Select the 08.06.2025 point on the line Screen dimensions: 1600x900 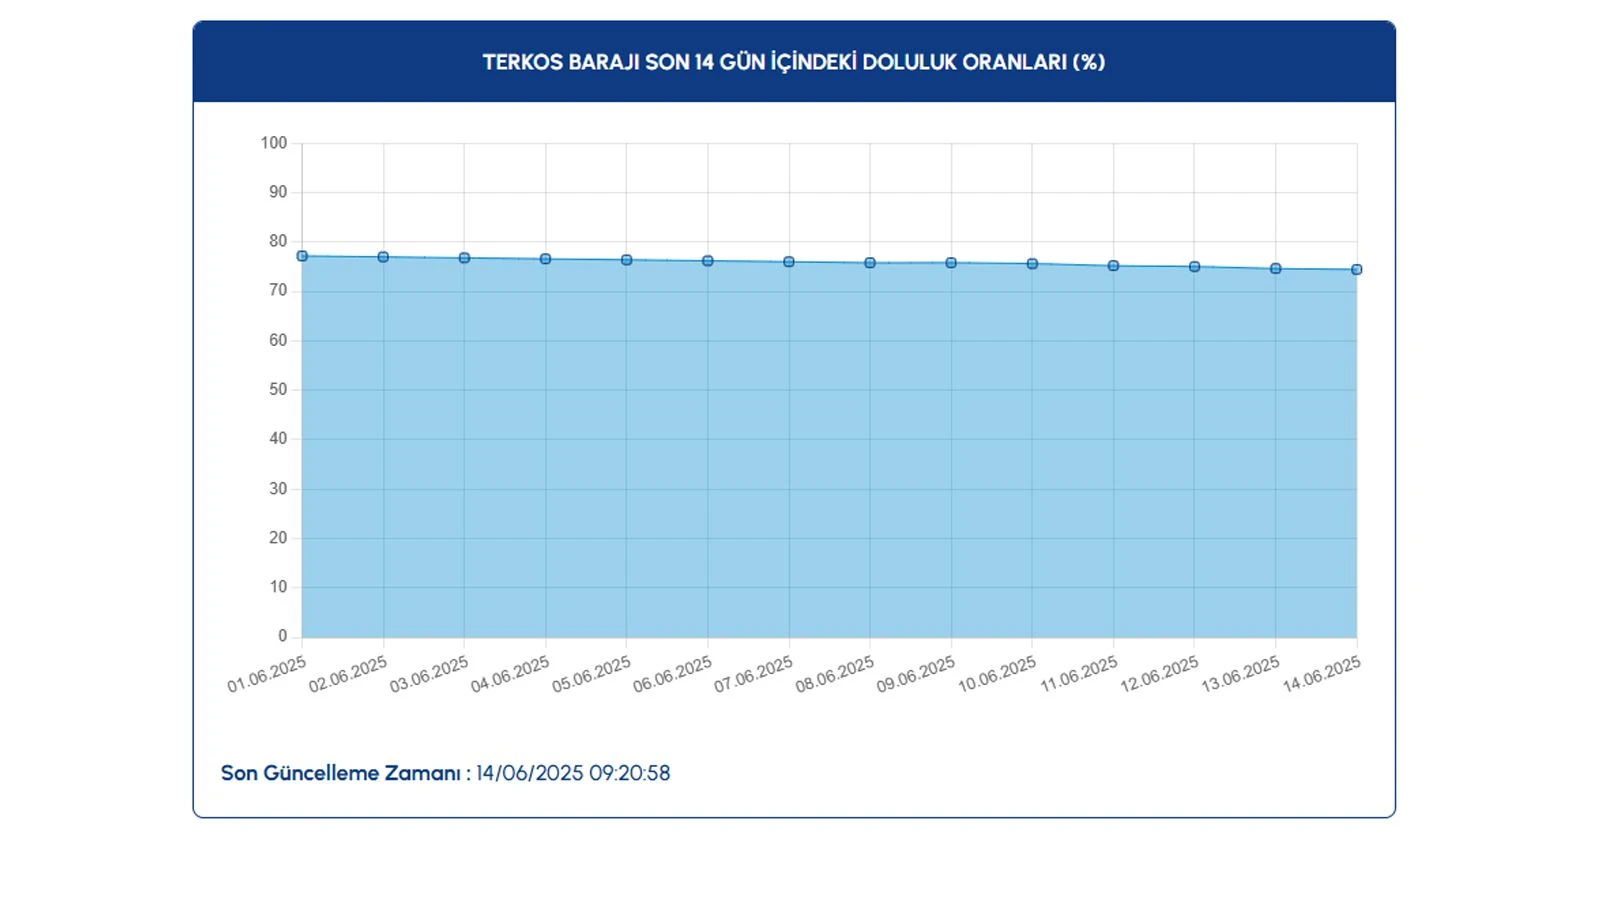(870, 263)
